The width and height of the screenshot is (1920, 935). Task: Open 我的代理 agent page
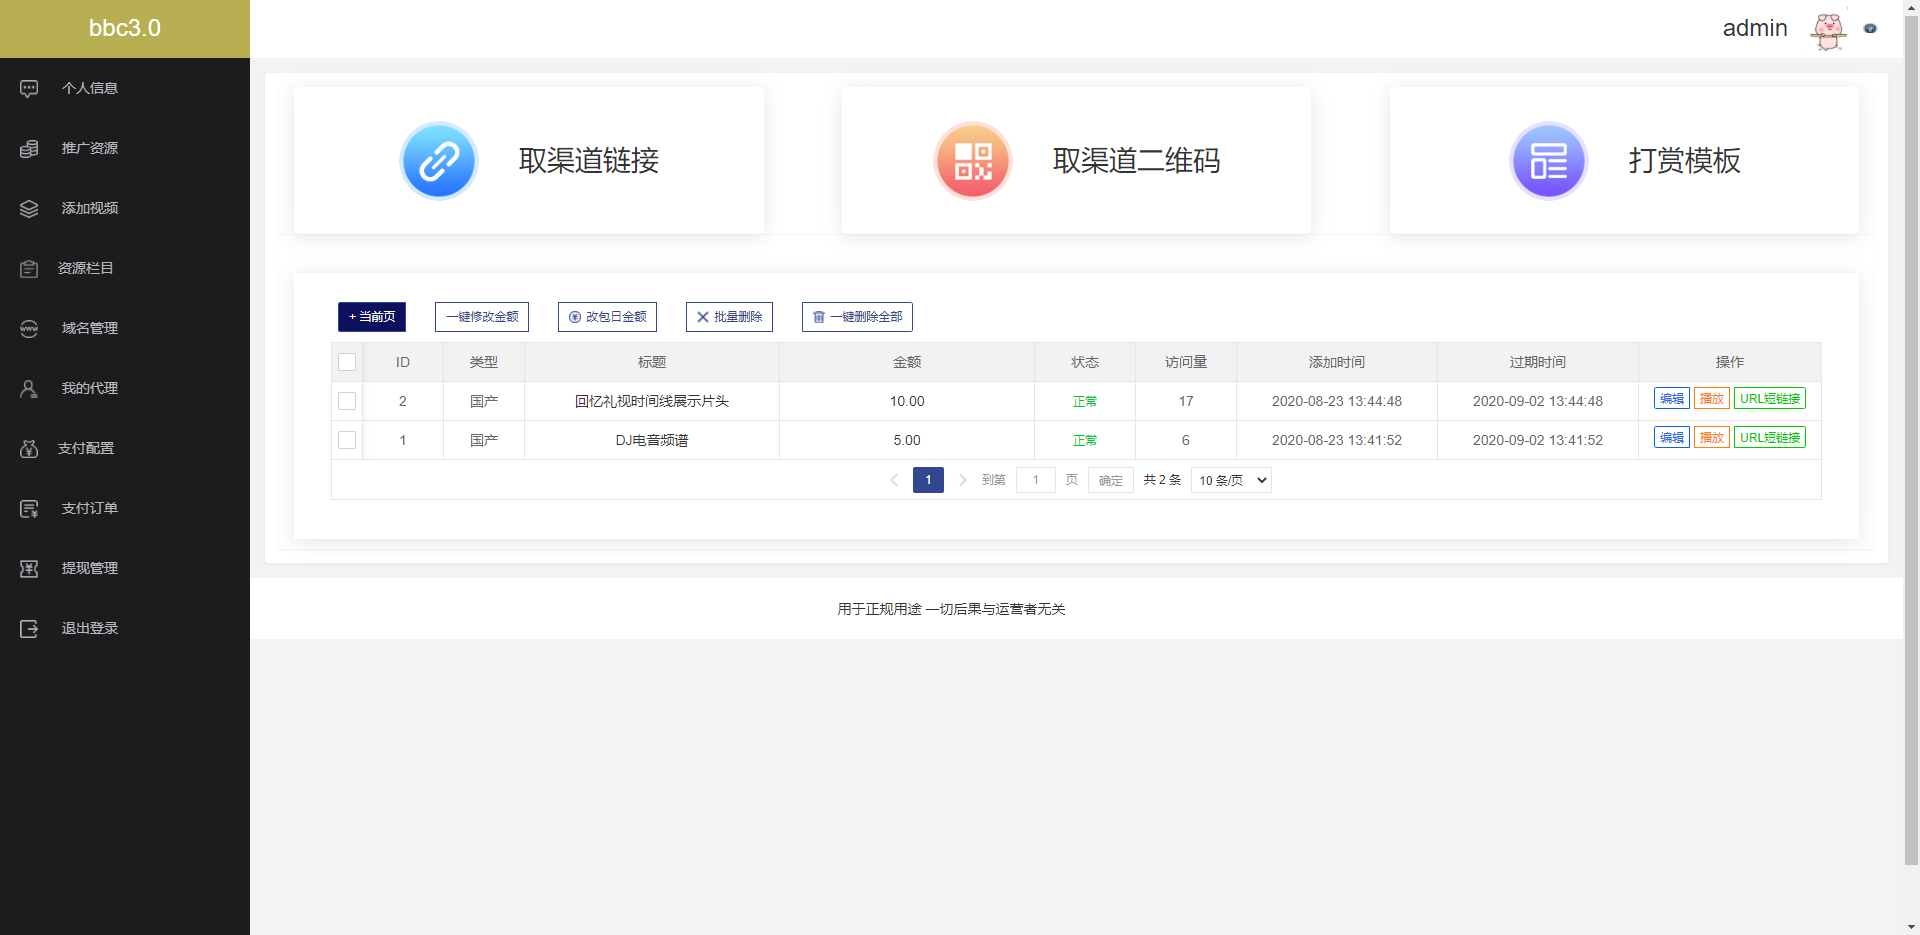[x=88, y=388]
